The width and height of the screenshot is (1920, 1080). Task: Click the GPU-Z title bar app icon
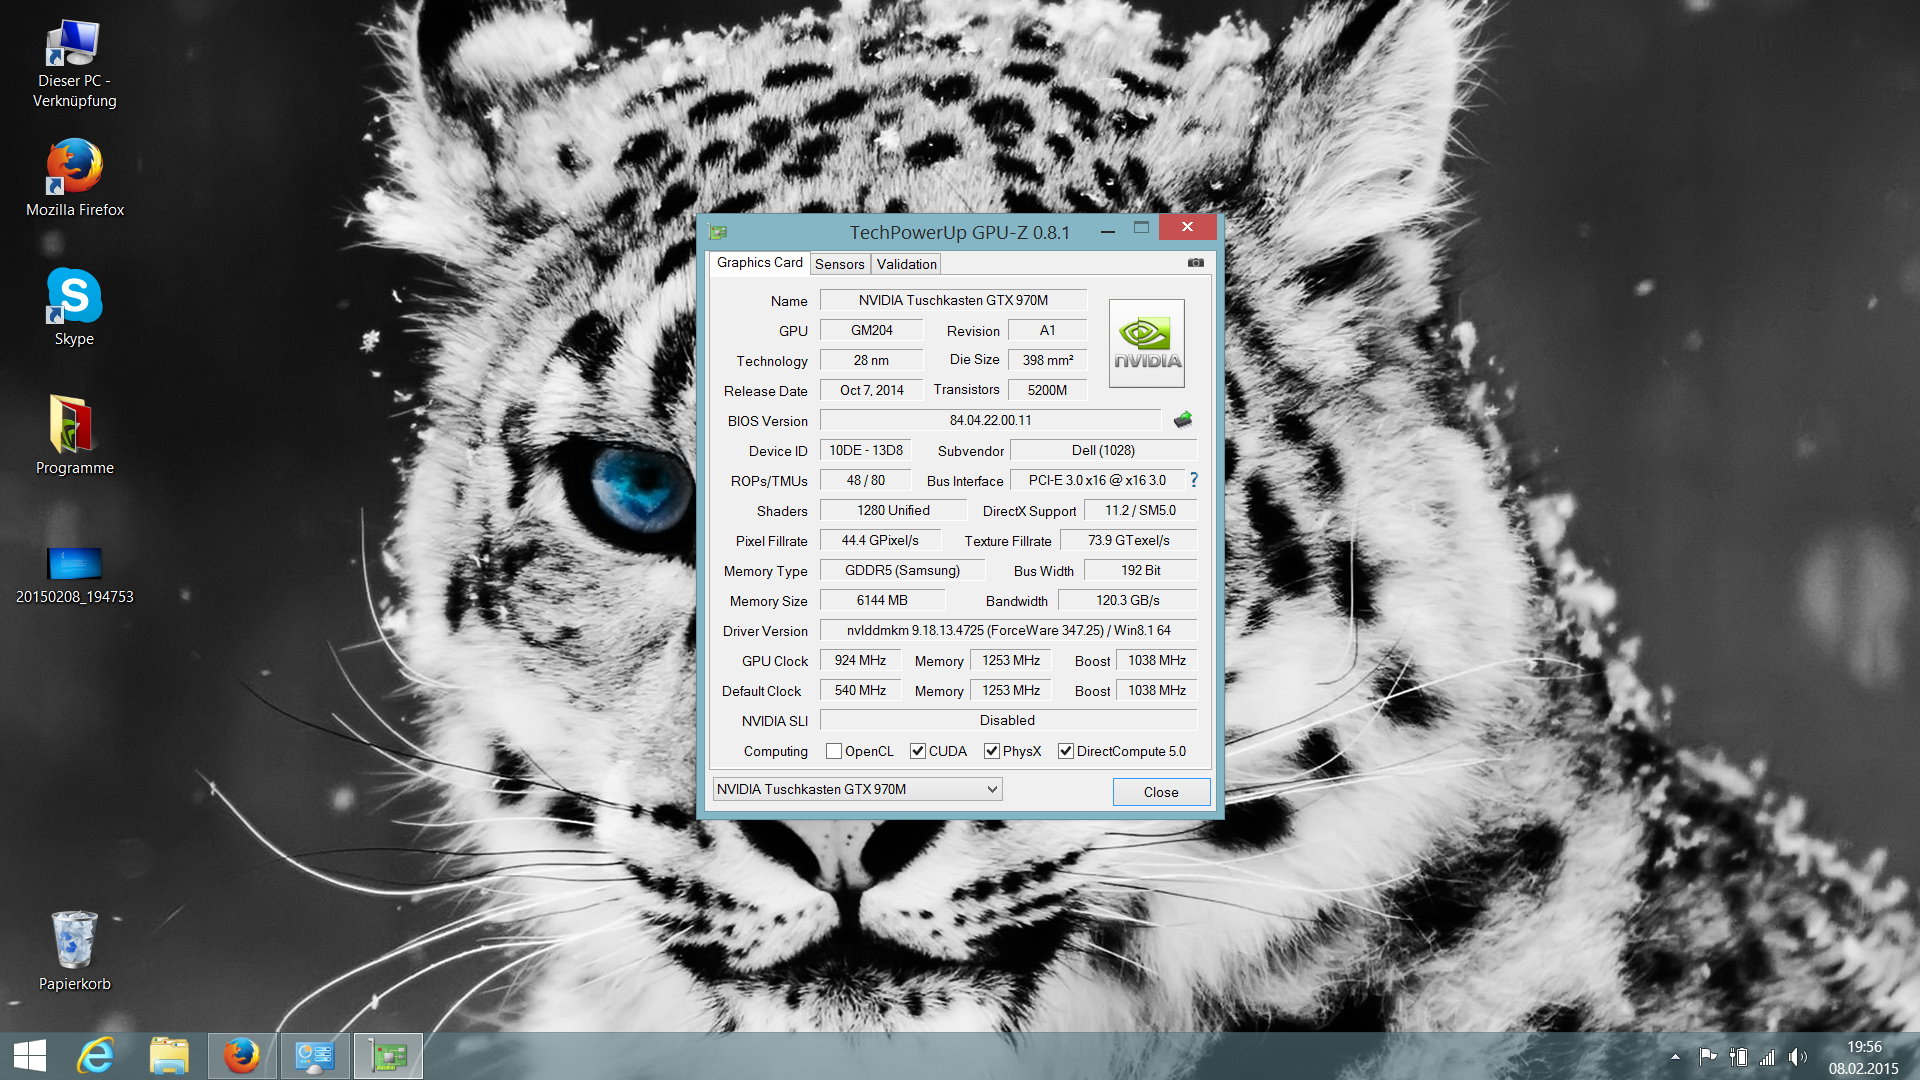click(x=718, y=232)
